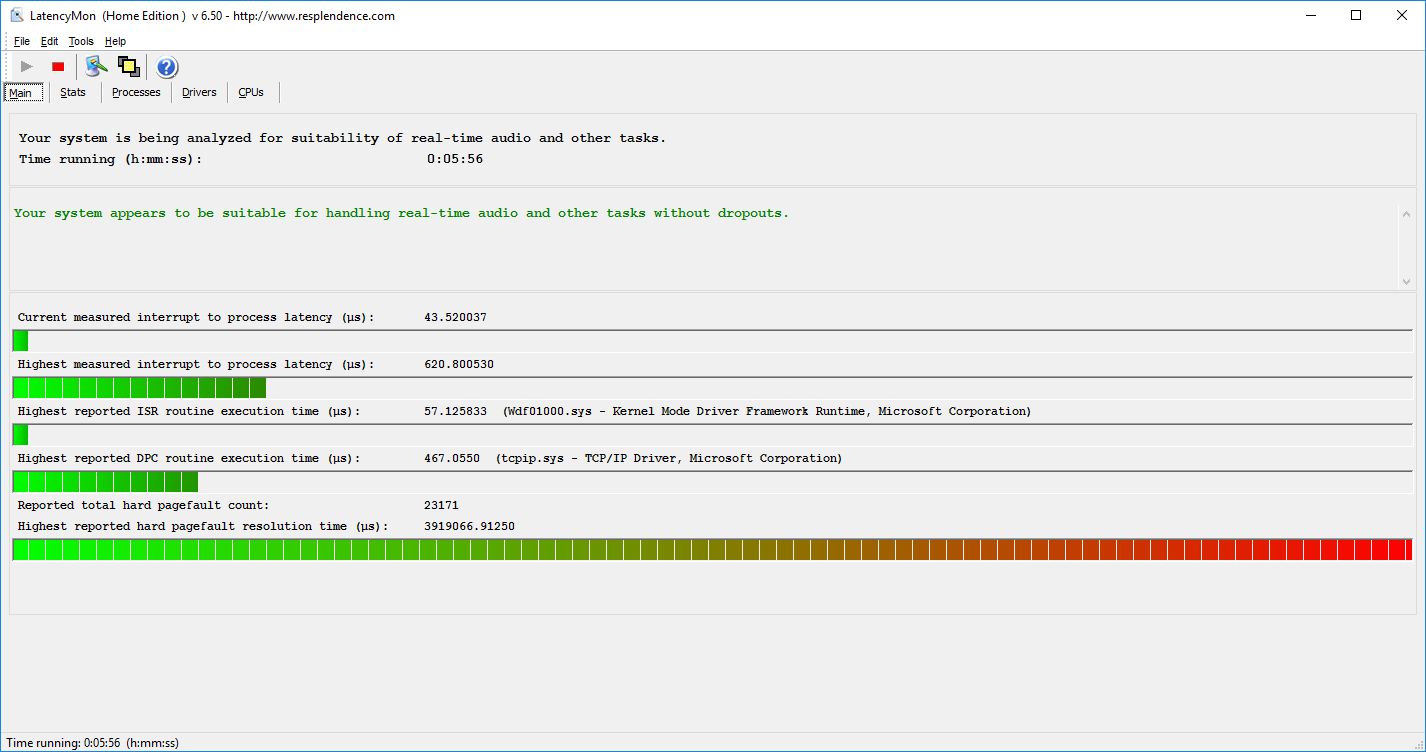Switch to the Processes tab

click(x=136, y=93)
